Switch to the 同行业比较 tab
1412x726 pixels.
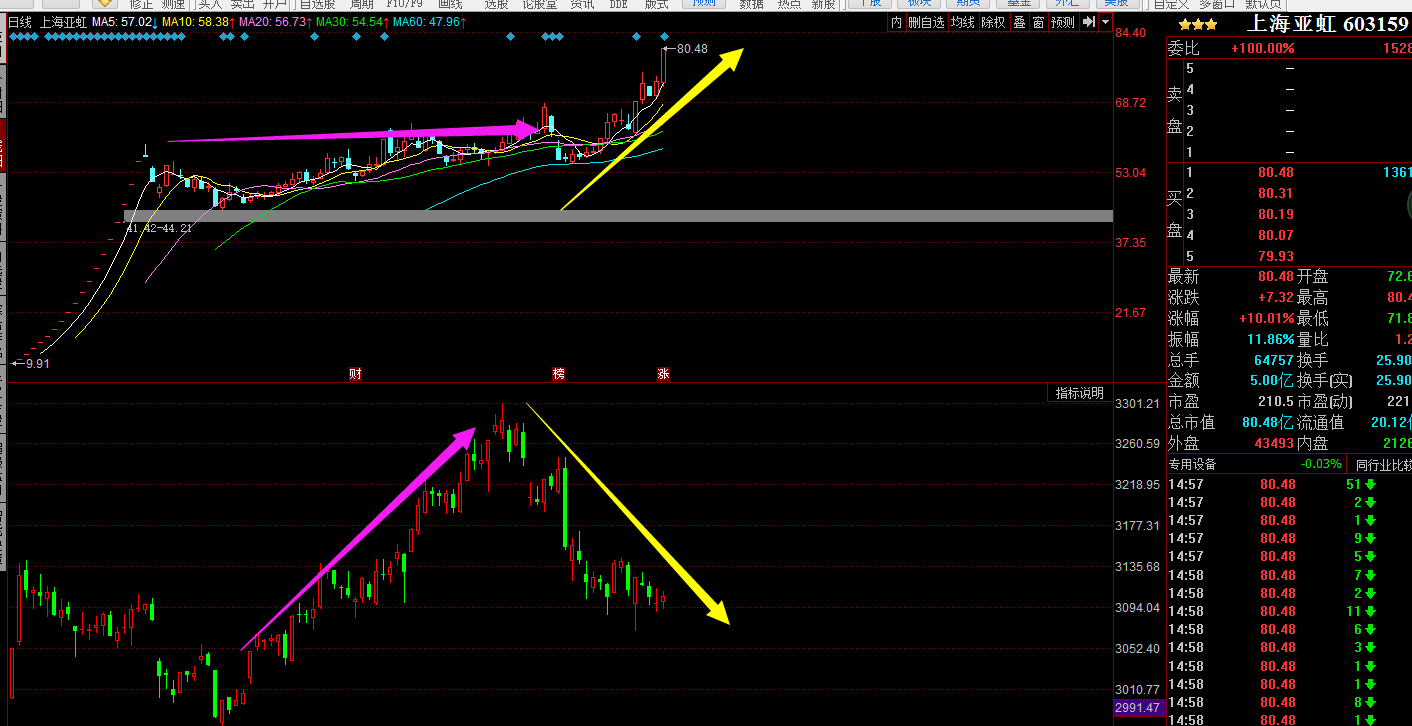[x=1382, y=465]
